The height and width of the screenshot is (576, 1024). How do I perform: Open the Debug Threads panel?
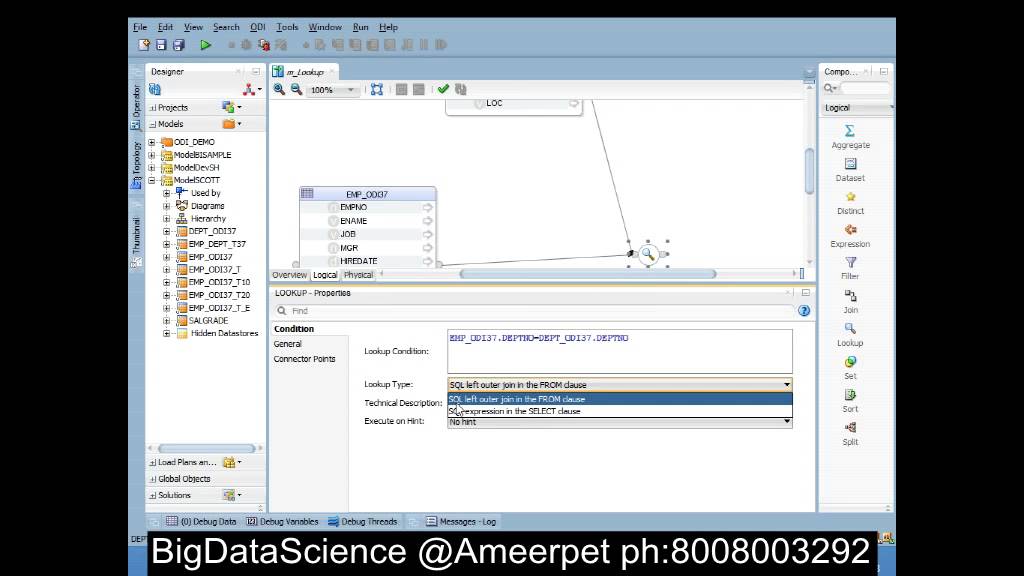[x=362, y=521]
